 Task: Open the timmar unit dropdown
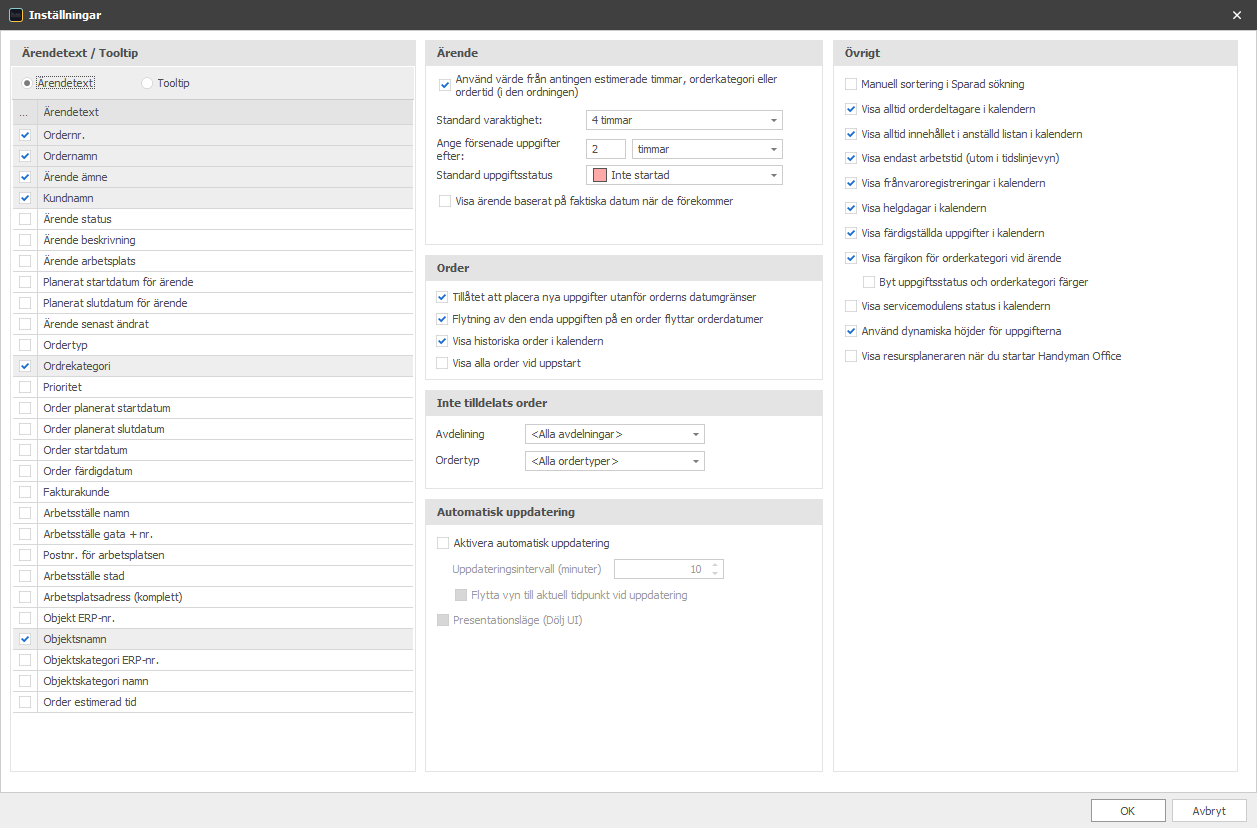point(707,149)
